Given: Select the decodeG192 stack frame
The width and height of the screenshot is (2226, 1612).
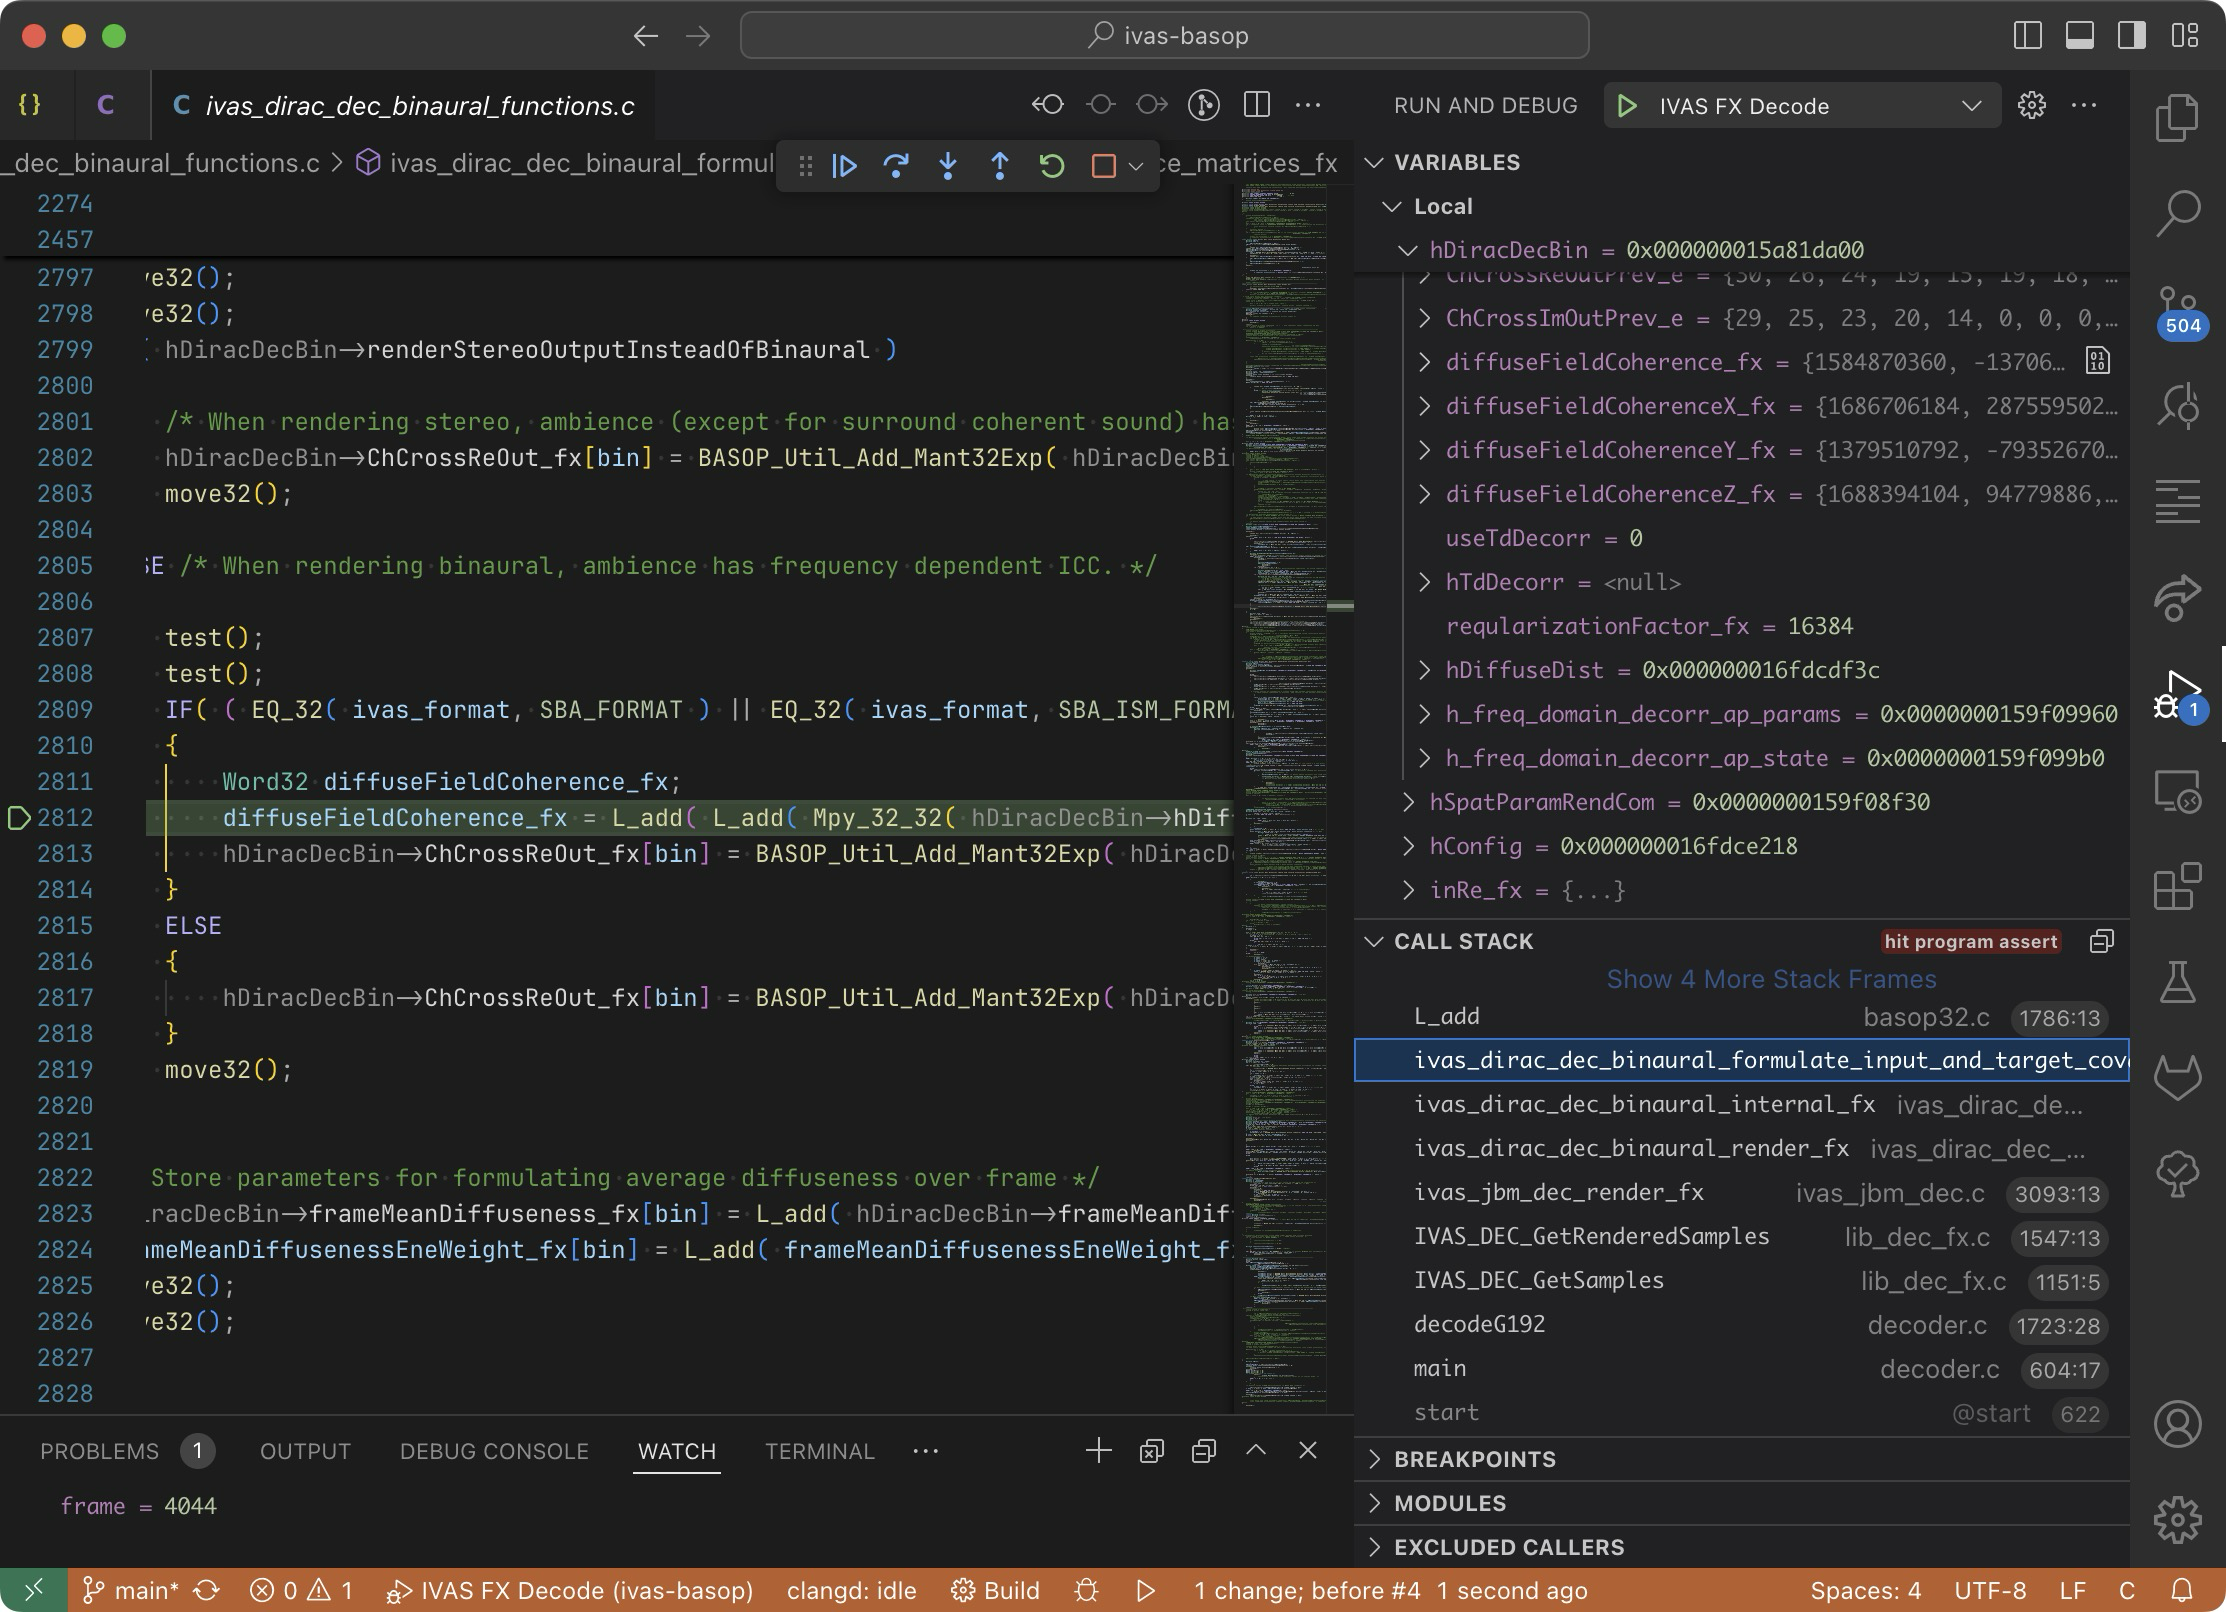Looking at the screenshot, I should 1479,1324.
